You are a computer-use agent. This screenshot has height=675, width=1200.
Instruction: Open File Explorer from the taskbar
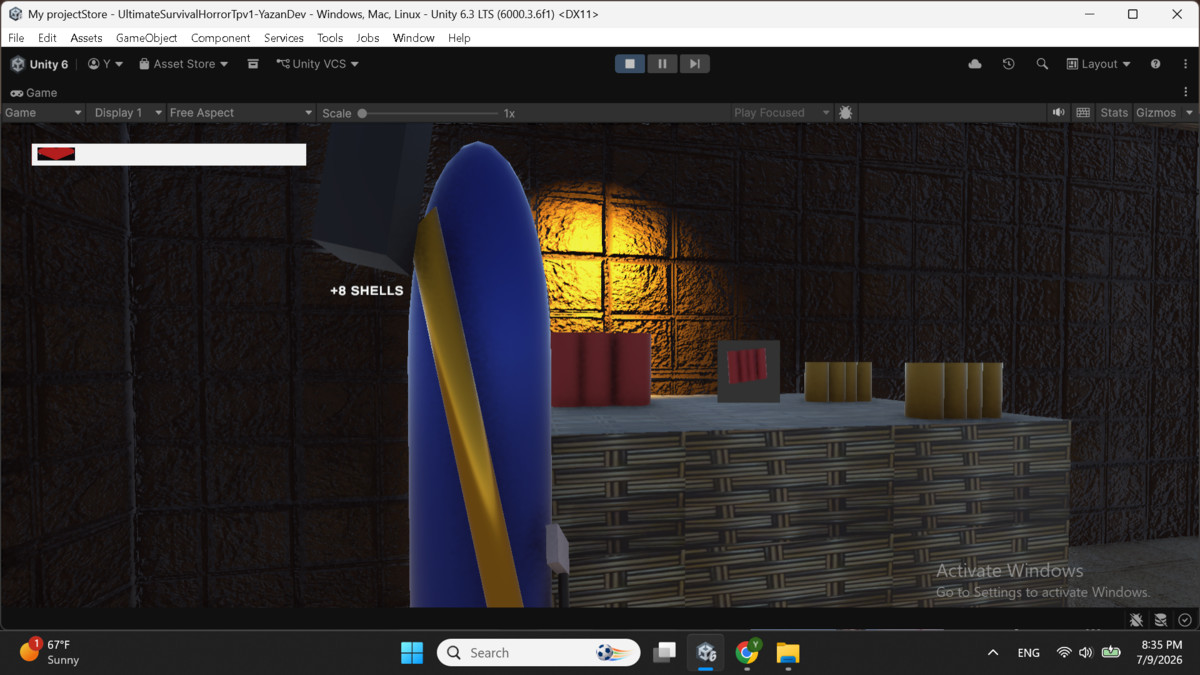(788, 653)
